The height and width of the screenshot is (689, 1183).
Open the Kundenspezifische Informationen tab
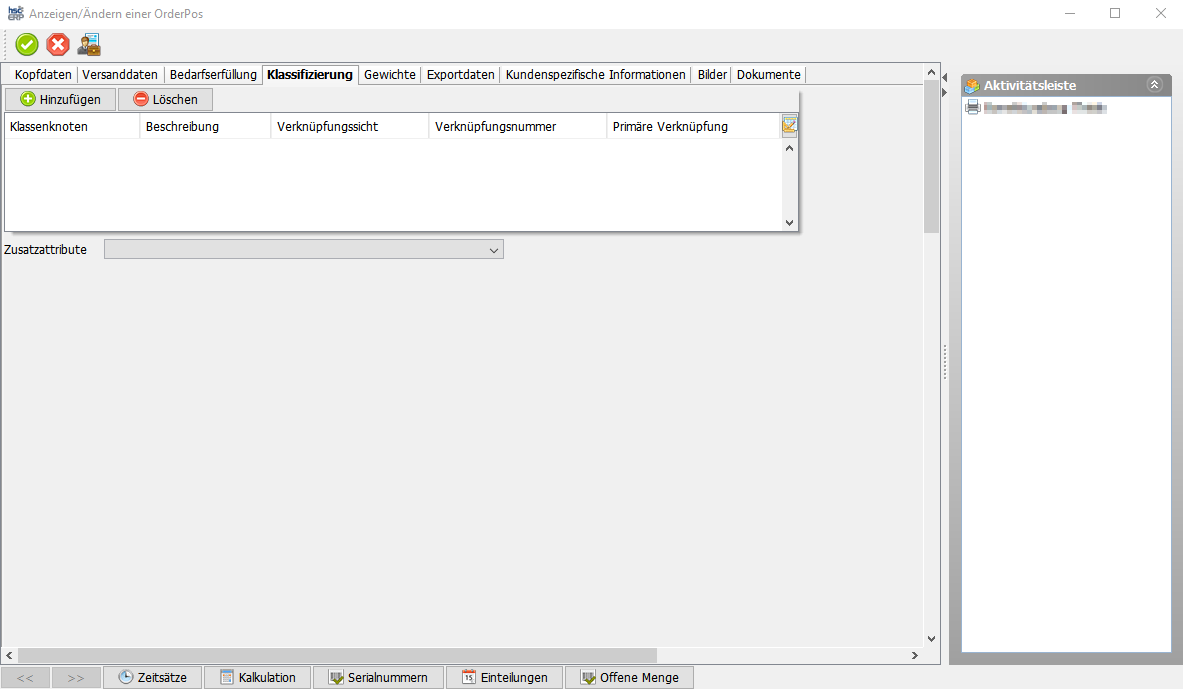point(596,75)
